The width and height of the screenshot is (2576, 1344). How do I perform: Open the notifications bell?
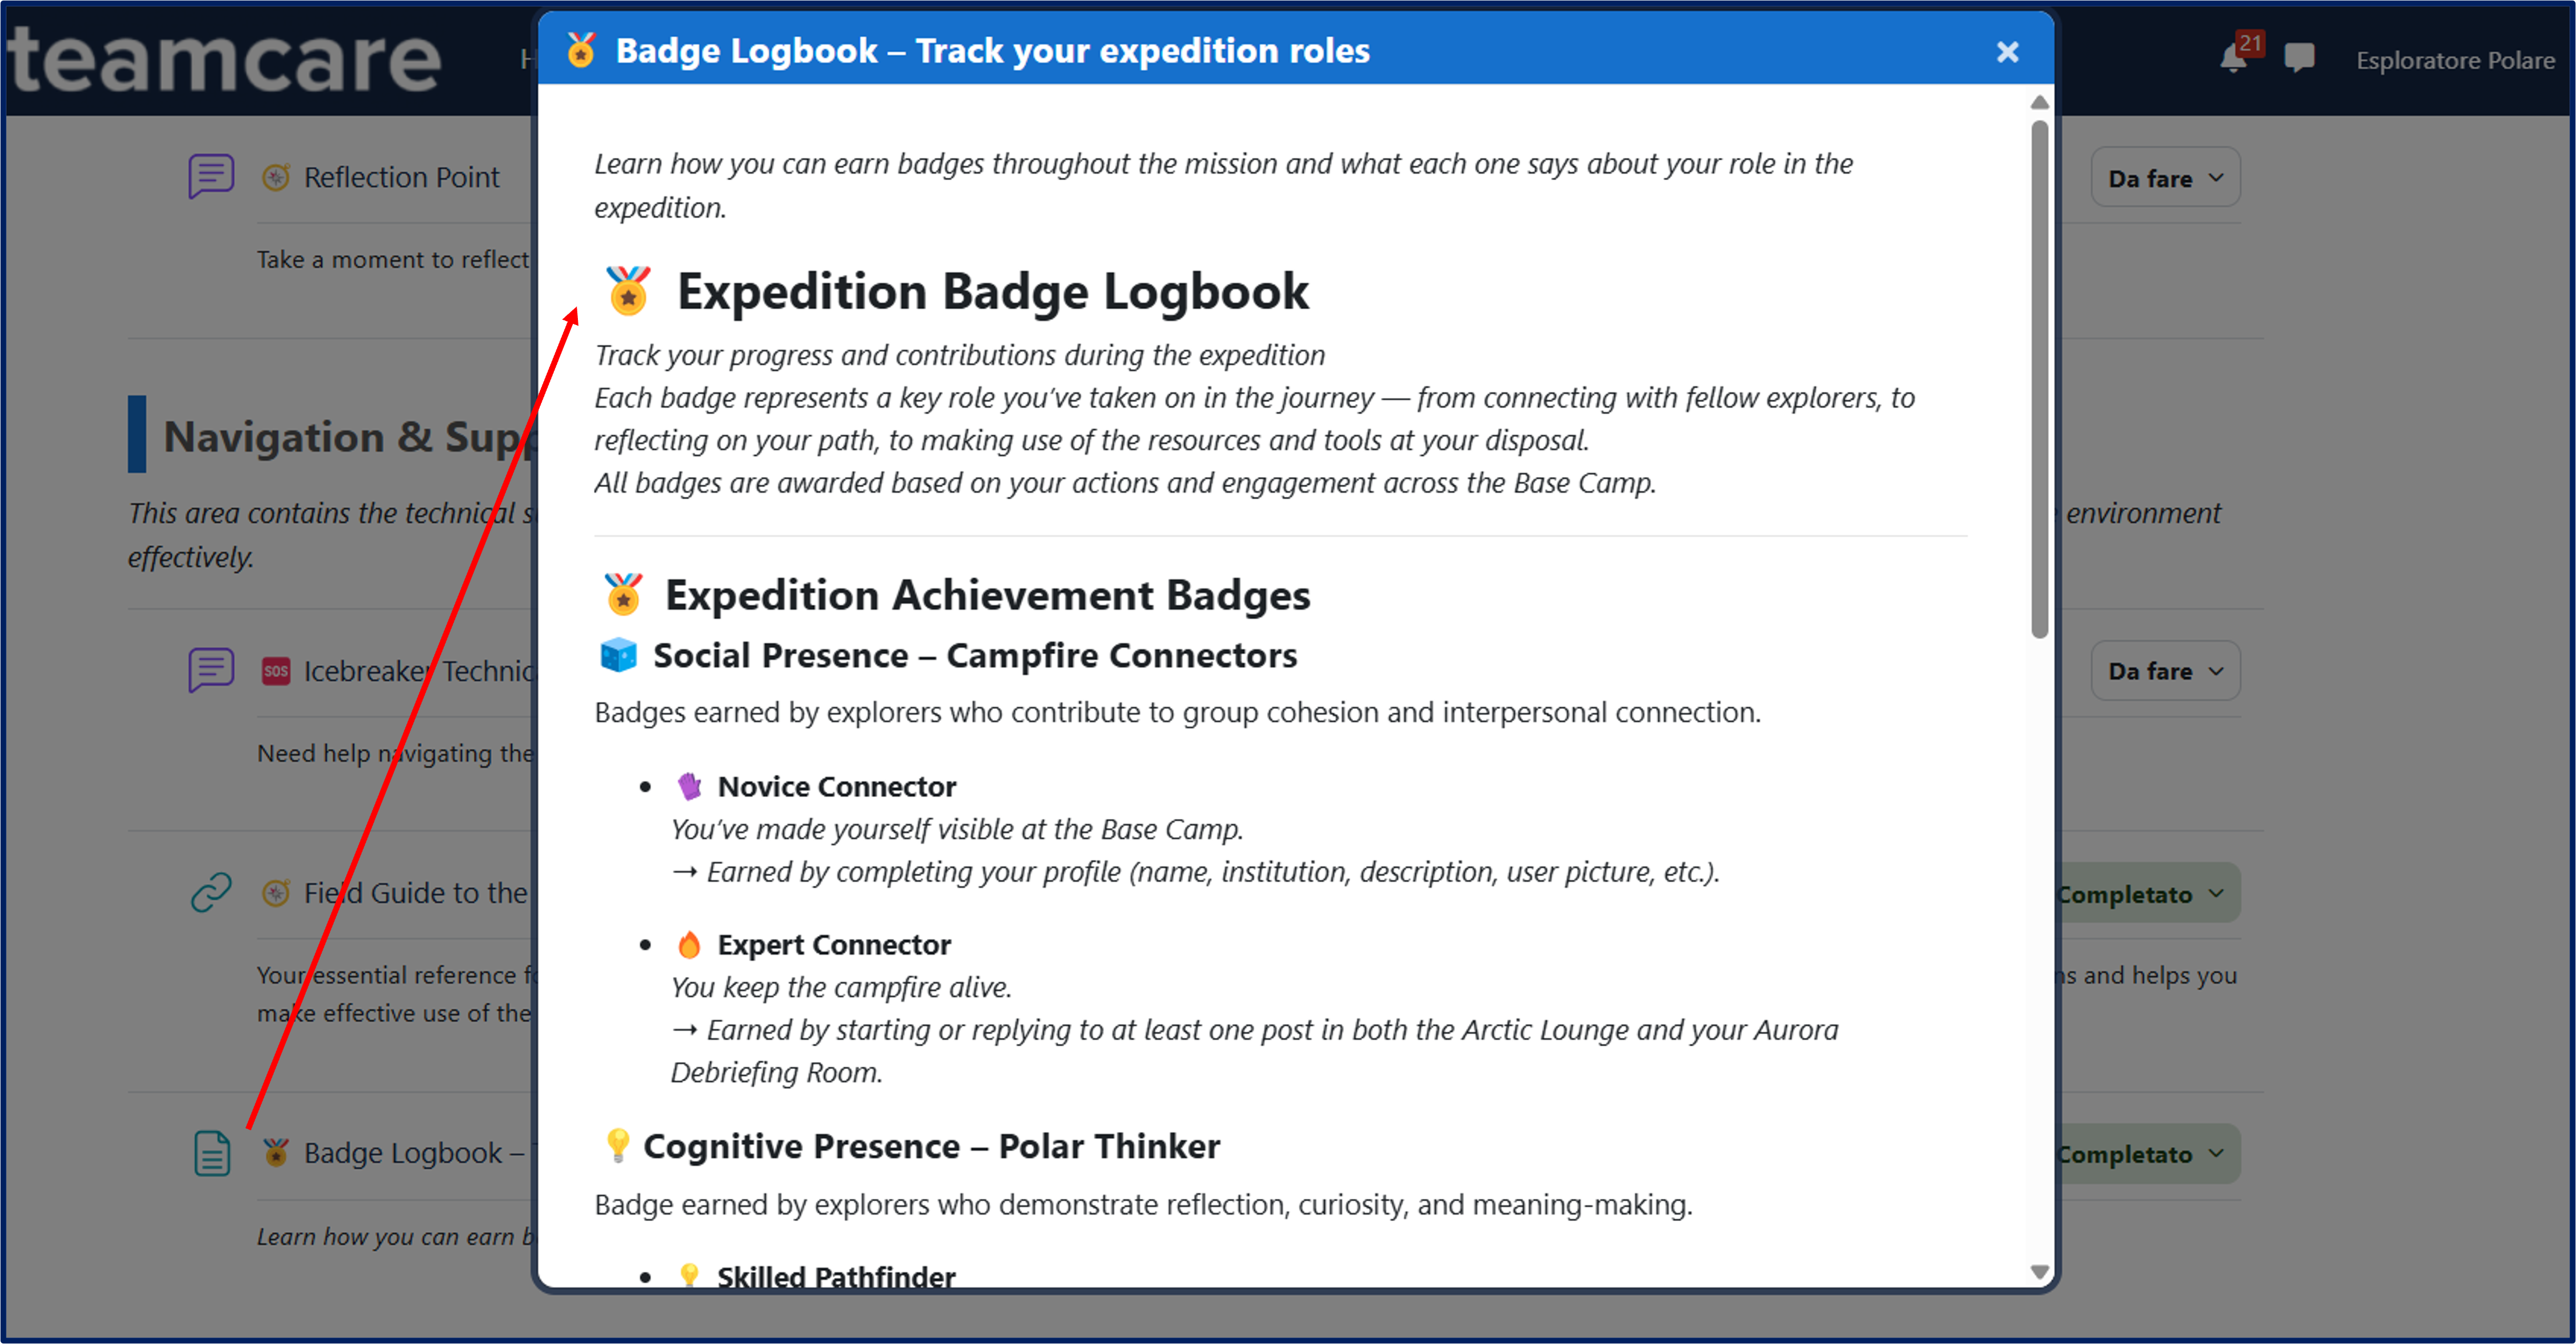coord(2232,59)
